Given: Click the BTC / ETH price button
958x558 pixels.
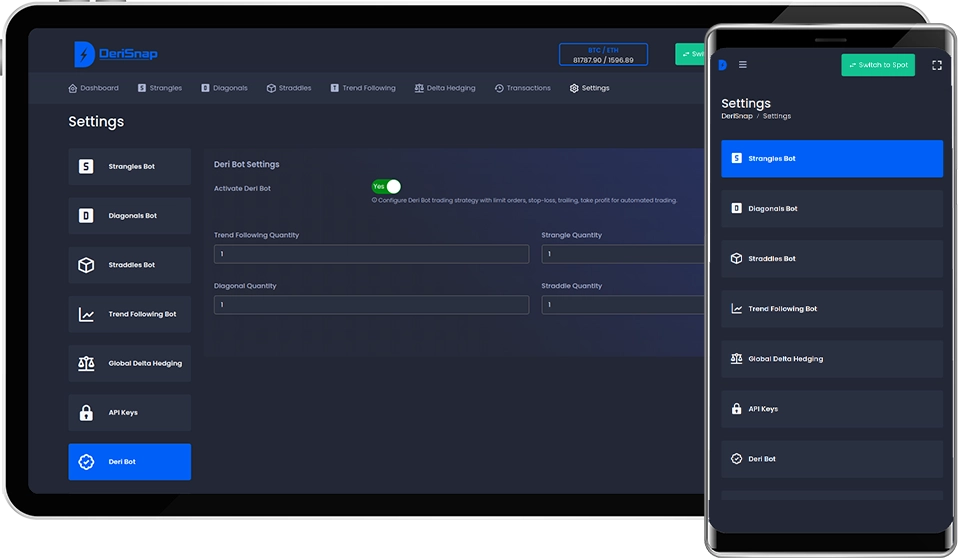Looking at the screenshot, I should pos(603,55).
